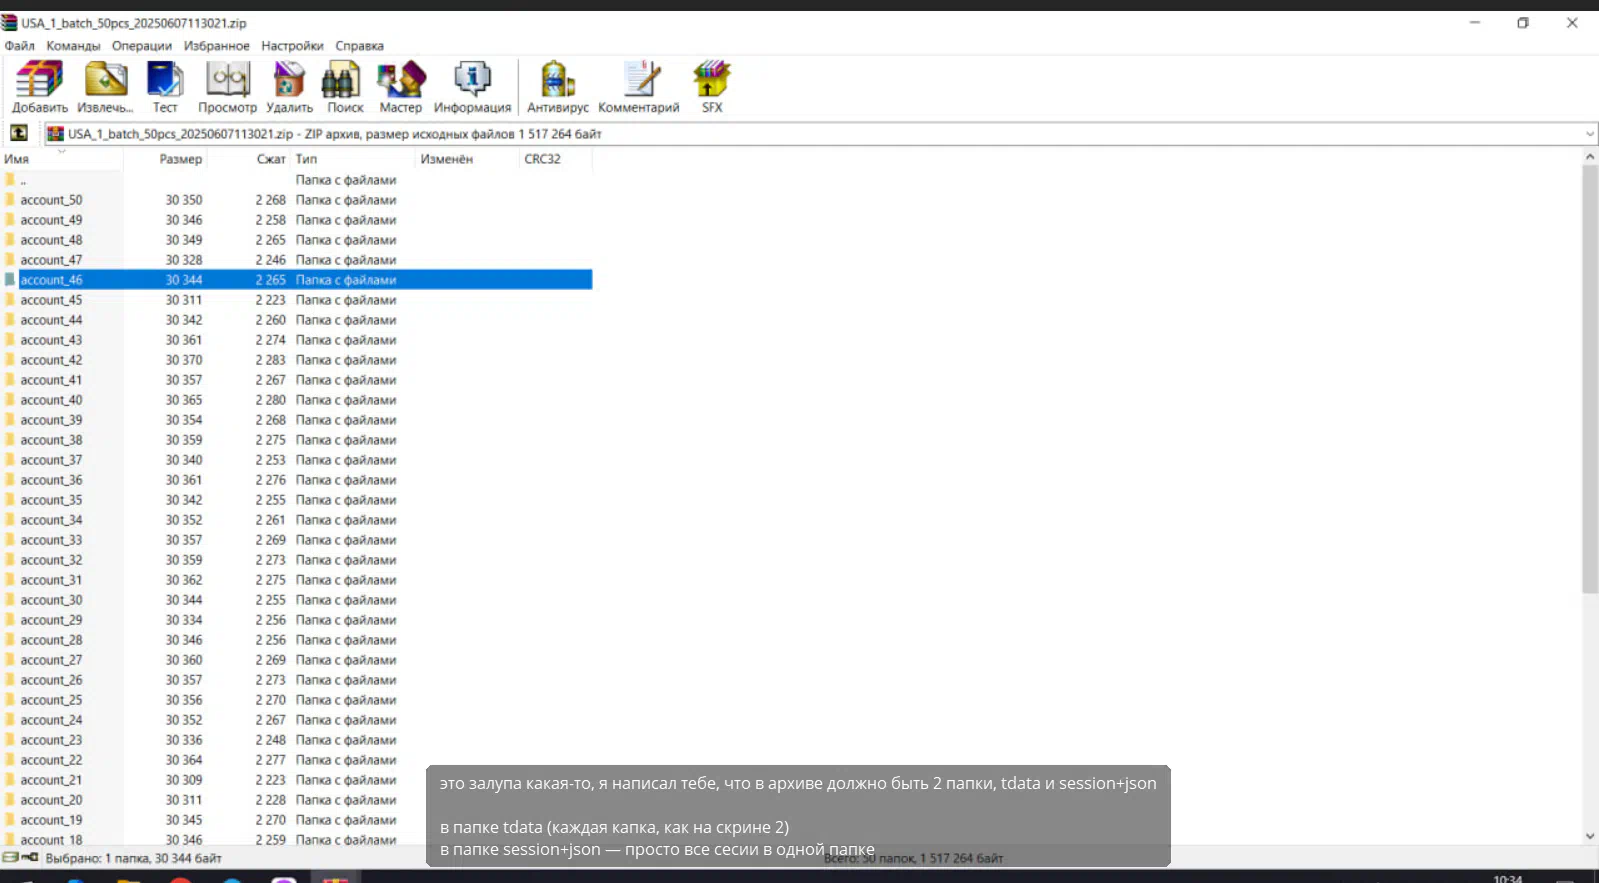
Task: Sort by the Размер column header
Action: [x=166, y=159]
